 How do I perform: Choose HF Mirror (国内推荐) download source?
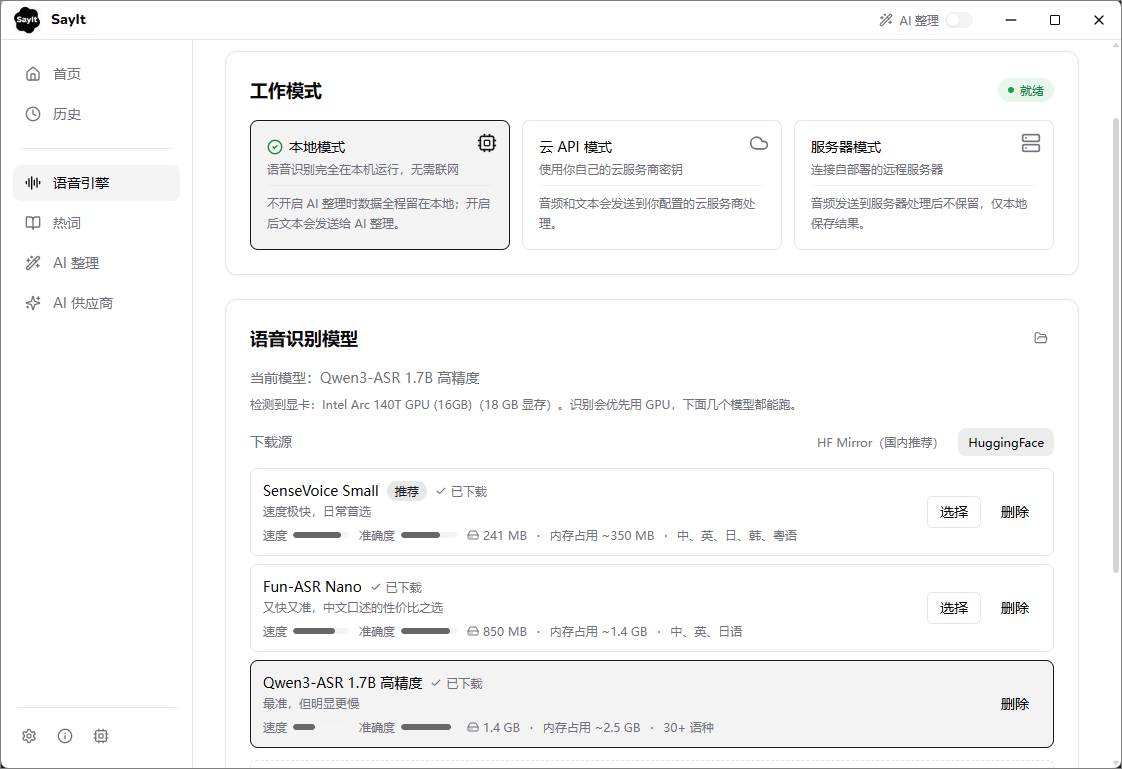[x=877, y=443]
